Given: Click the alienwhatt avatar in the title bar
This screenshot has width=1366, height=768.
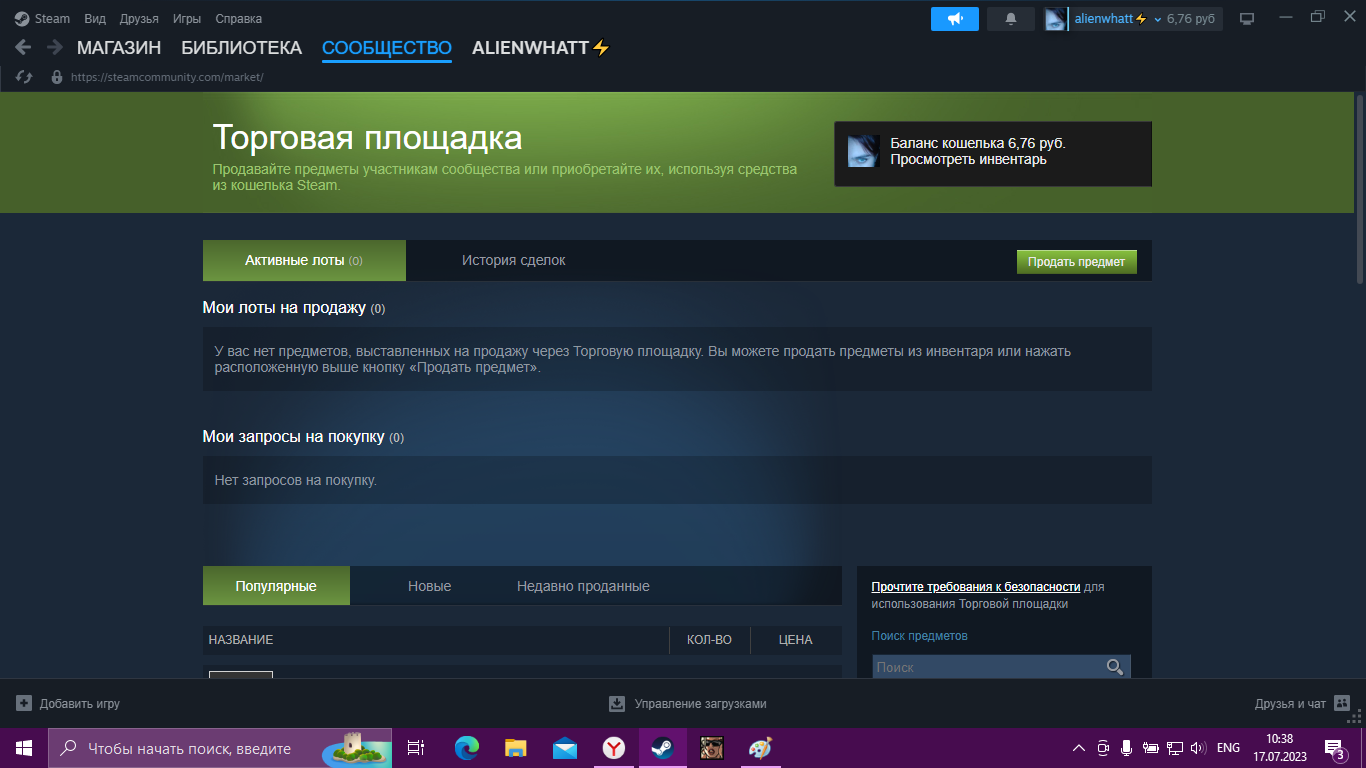Looking at the screenshot, I should 1056,19.
